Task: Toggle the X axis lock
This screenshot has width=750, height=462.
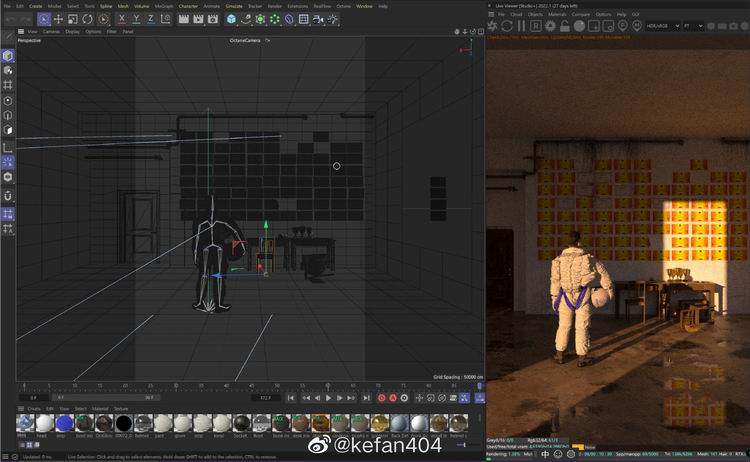Action: [x=123, y=19]
